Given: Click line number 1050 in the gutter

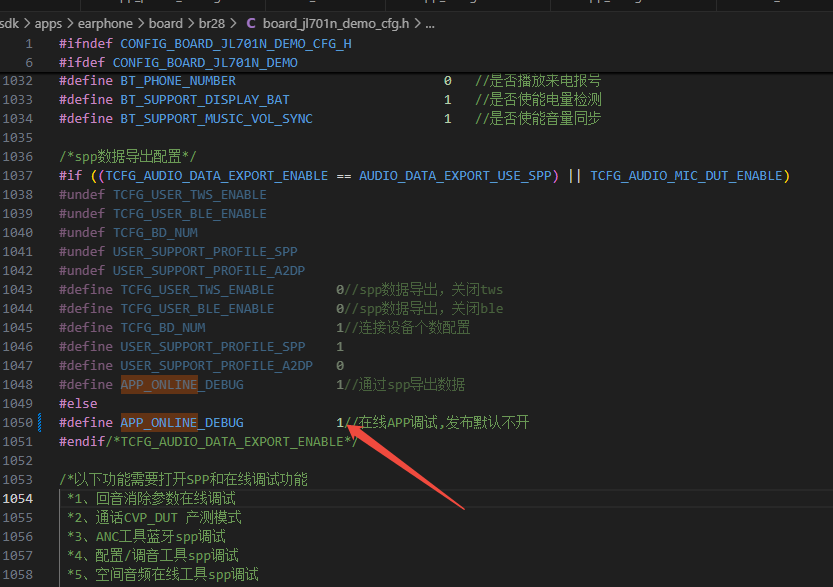Looking at the screenshot, I should [18, 423].
